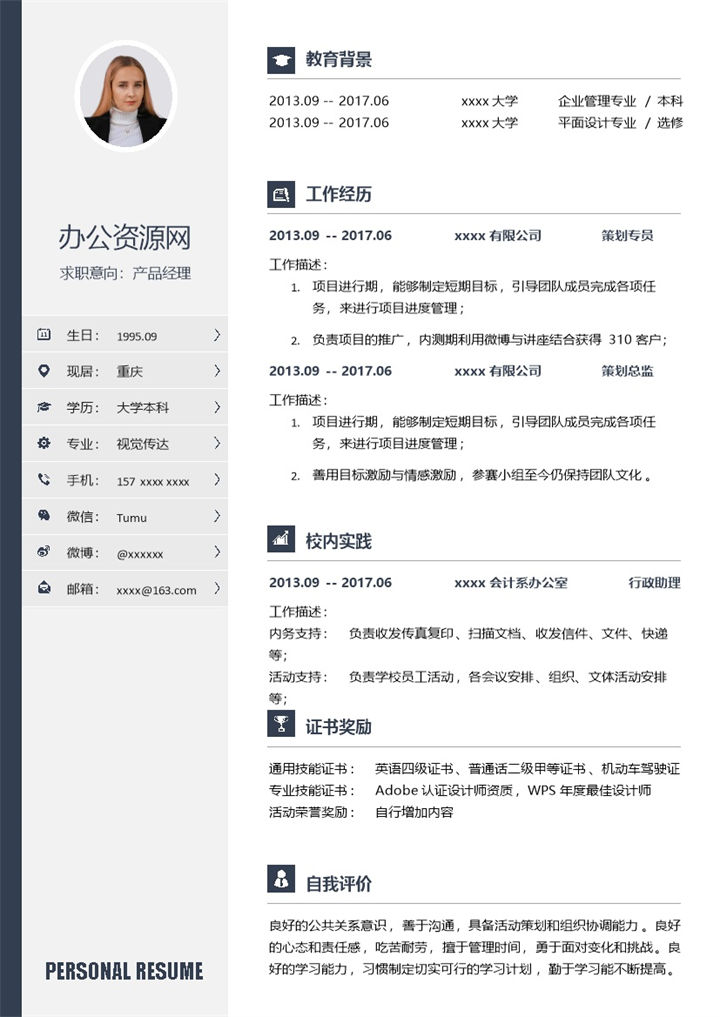Click the chart icon beside 校内实践
This screenshot has width=720, height=1017.
click(x=281, y=539)
